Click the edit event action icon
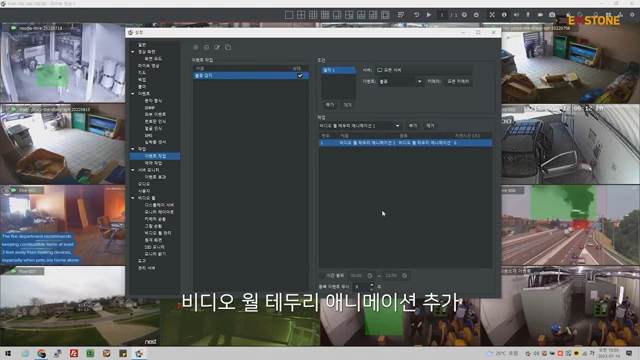This screenshot has height=360, width=640. pos(217,47)
